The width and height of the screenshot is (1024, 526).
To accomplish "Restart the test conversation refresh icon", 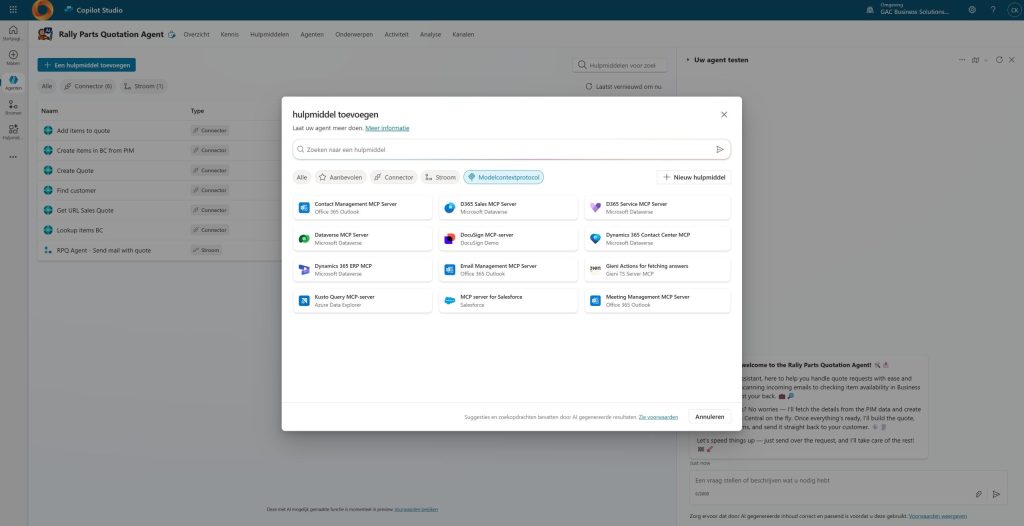I will click(x=999, y=60).
